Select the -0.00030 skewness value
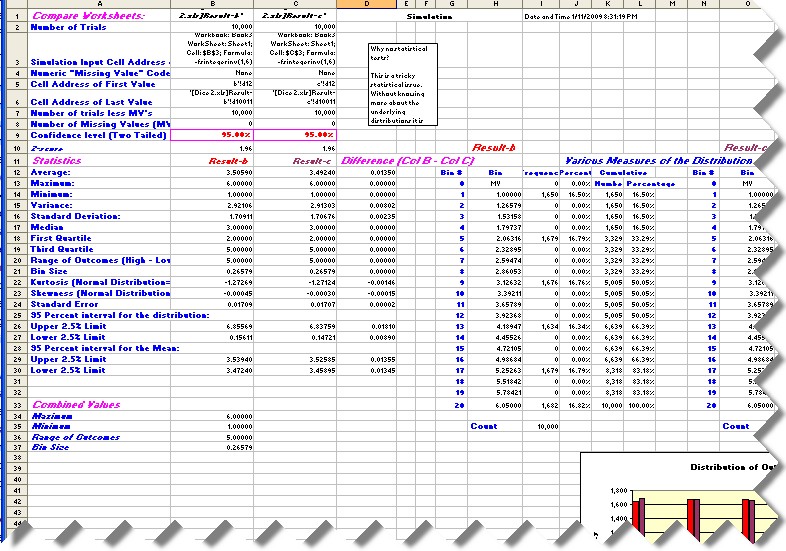The height and width of the screenshot is (551, 786). click(x=321, y=294)
